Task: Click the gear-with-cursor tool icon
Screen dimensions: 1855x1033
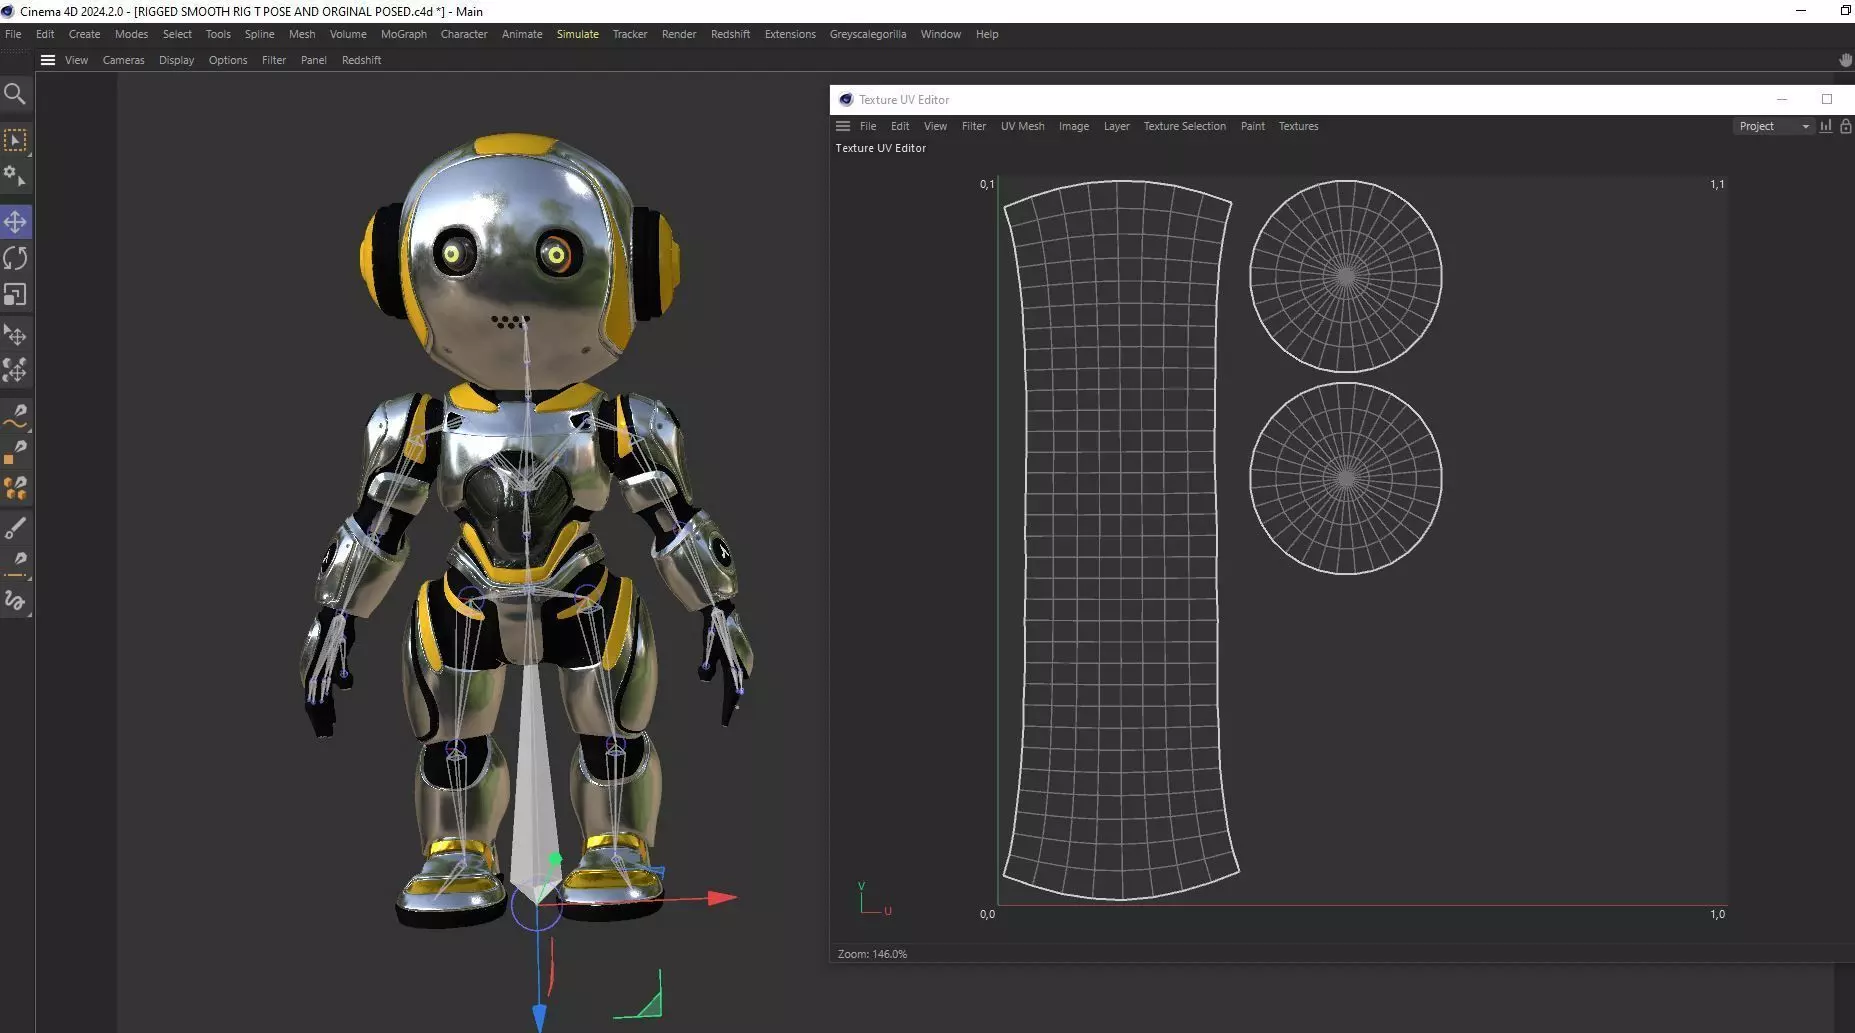Action: [15, 177]
